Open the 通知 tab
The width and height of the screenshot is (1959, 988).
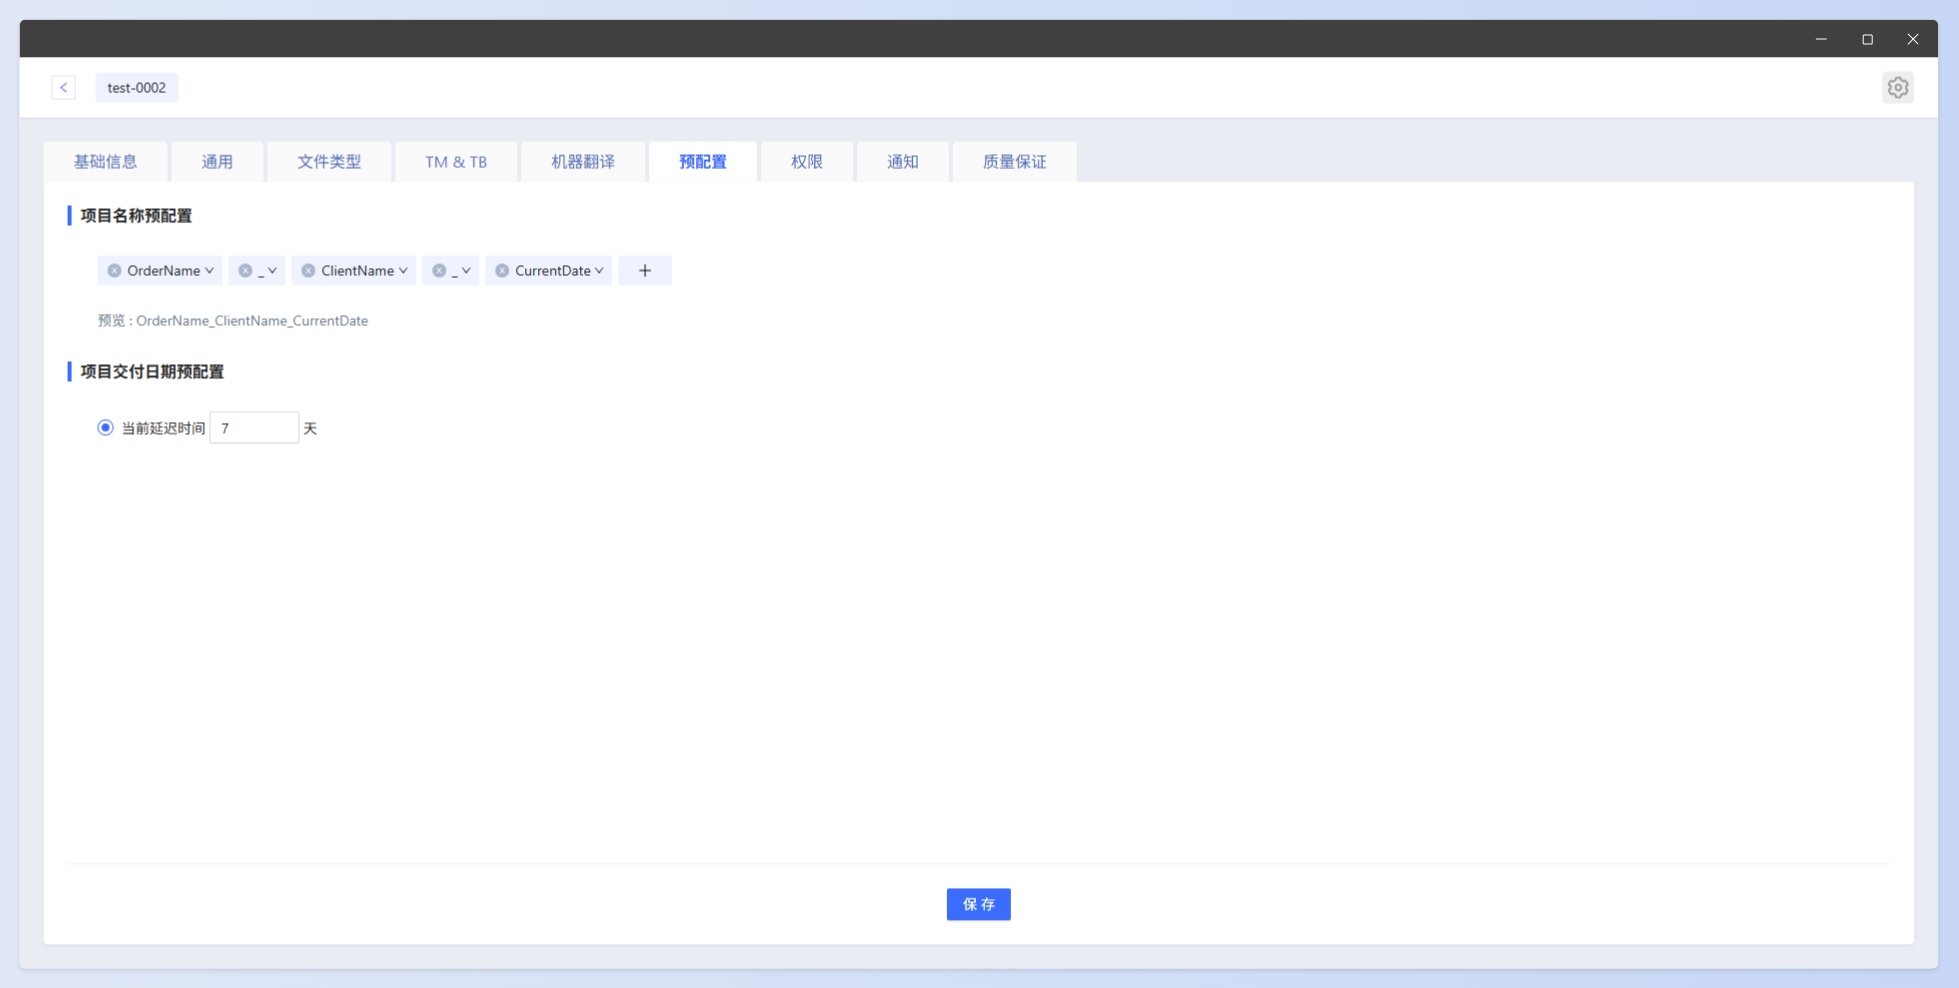pos(903,161)
